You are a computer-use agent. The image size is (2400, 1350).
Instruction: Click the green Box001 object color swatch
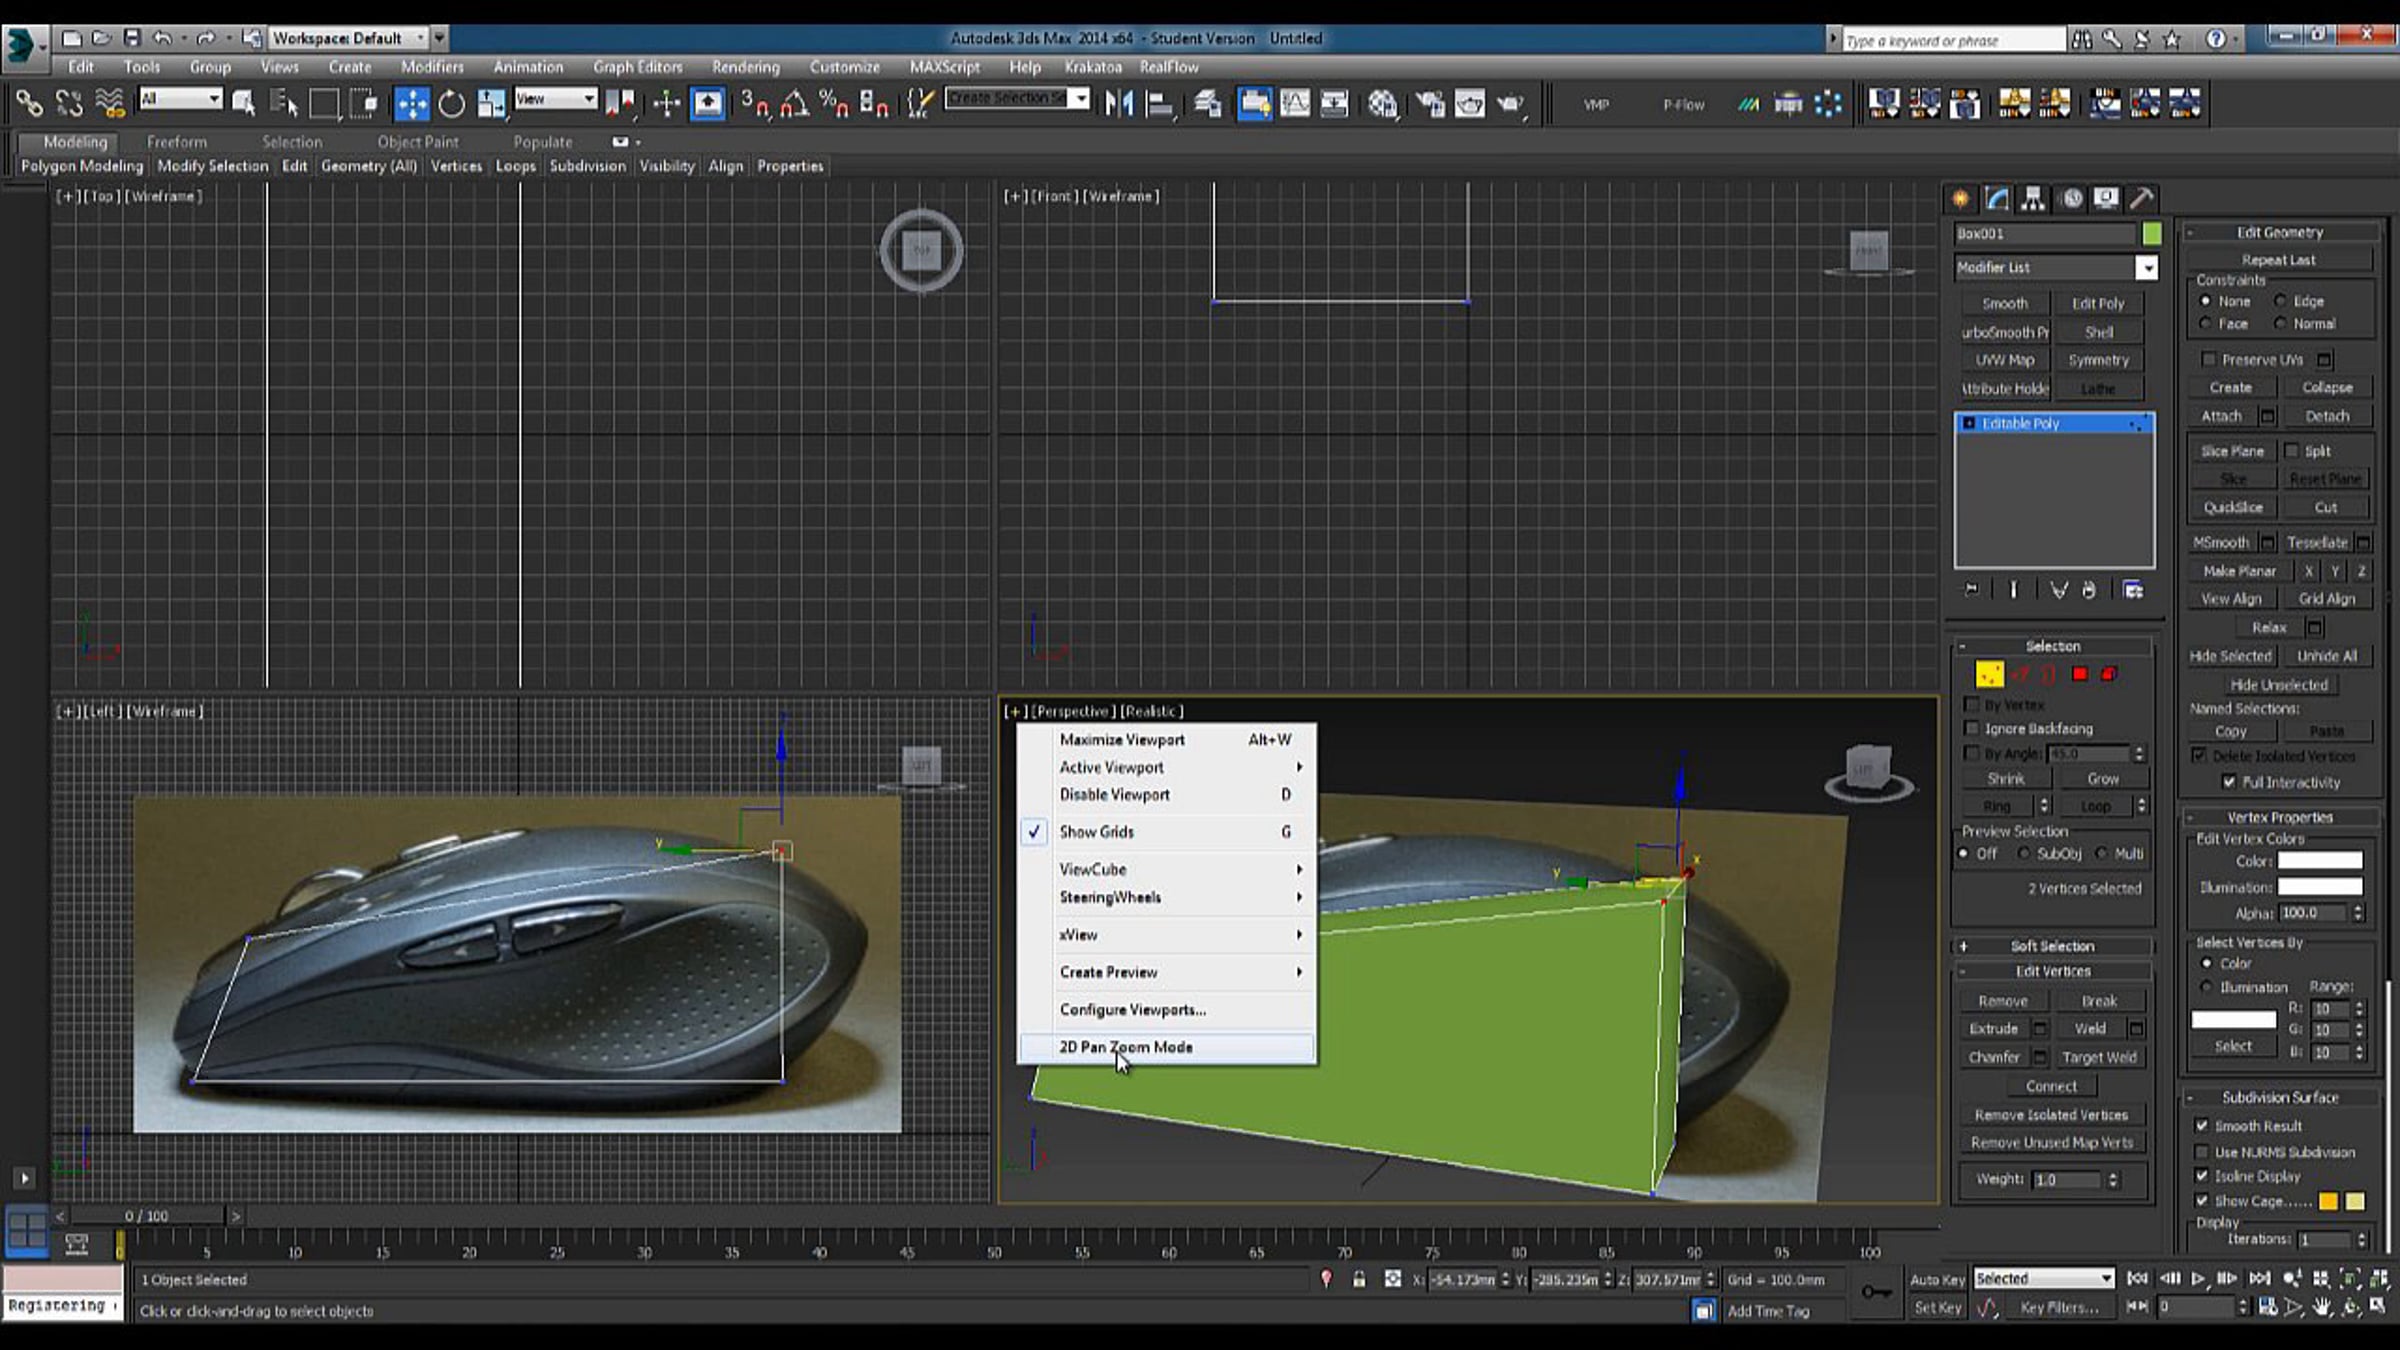[x=2151, y=233]
